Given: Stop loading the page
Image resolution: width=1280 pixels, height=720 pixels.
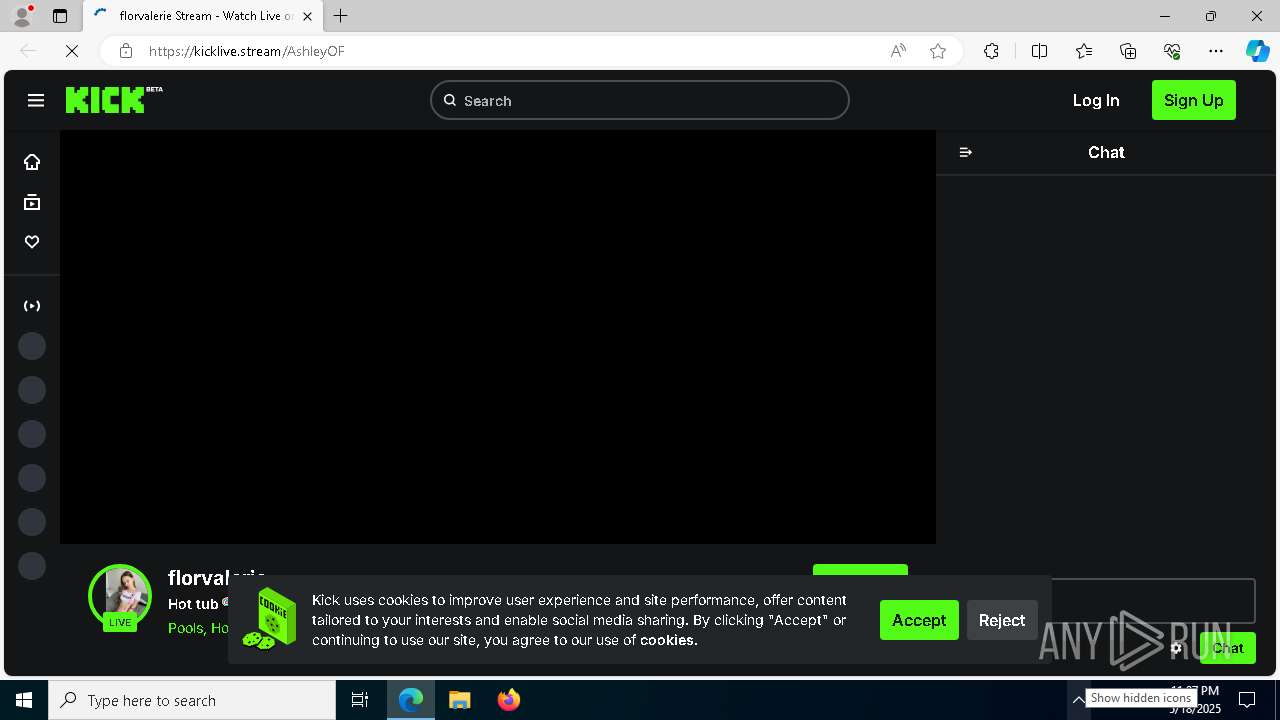Looking at the screenshot, I should pos(72,51).
